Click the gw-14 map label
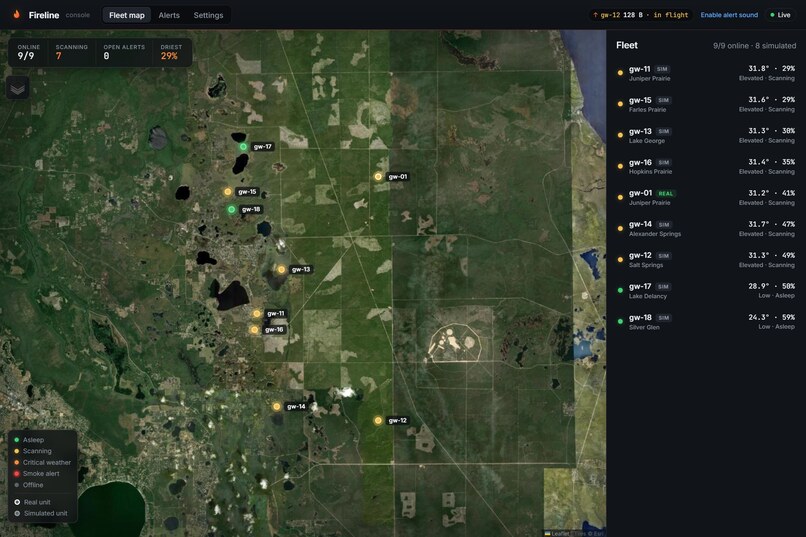The image size is (806, 537). [296, 406]
